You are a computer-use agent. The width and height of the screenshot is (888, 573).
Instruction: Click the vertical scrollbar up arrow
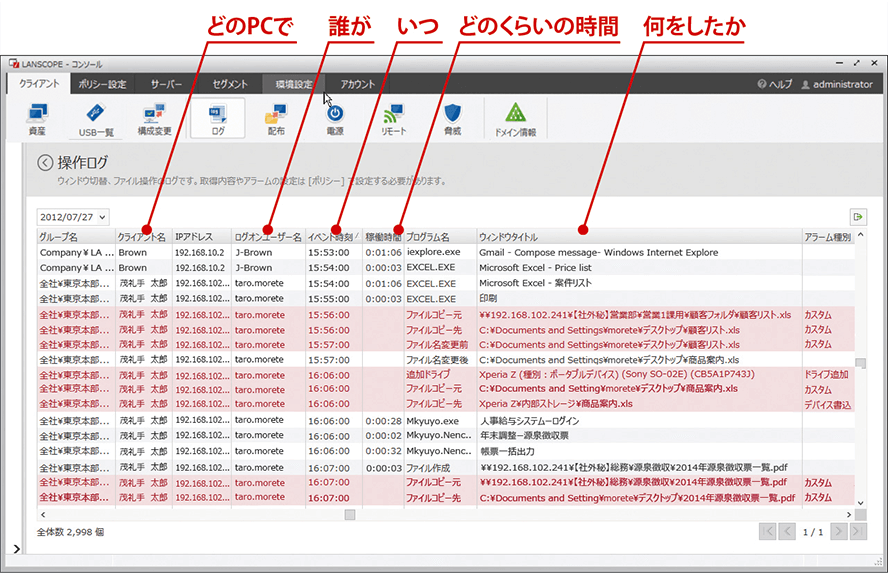point(860,235)
